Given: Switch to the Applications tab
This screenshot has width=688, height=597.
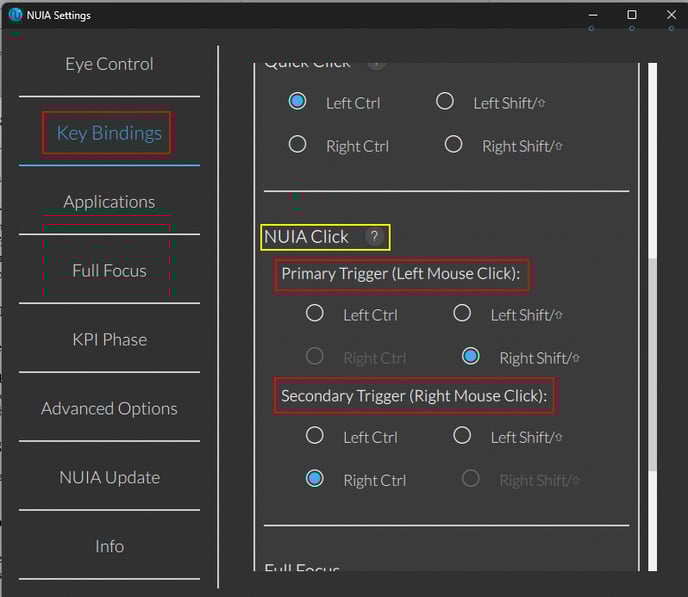Looking at the screenshot, I should [x=109, y=202].
